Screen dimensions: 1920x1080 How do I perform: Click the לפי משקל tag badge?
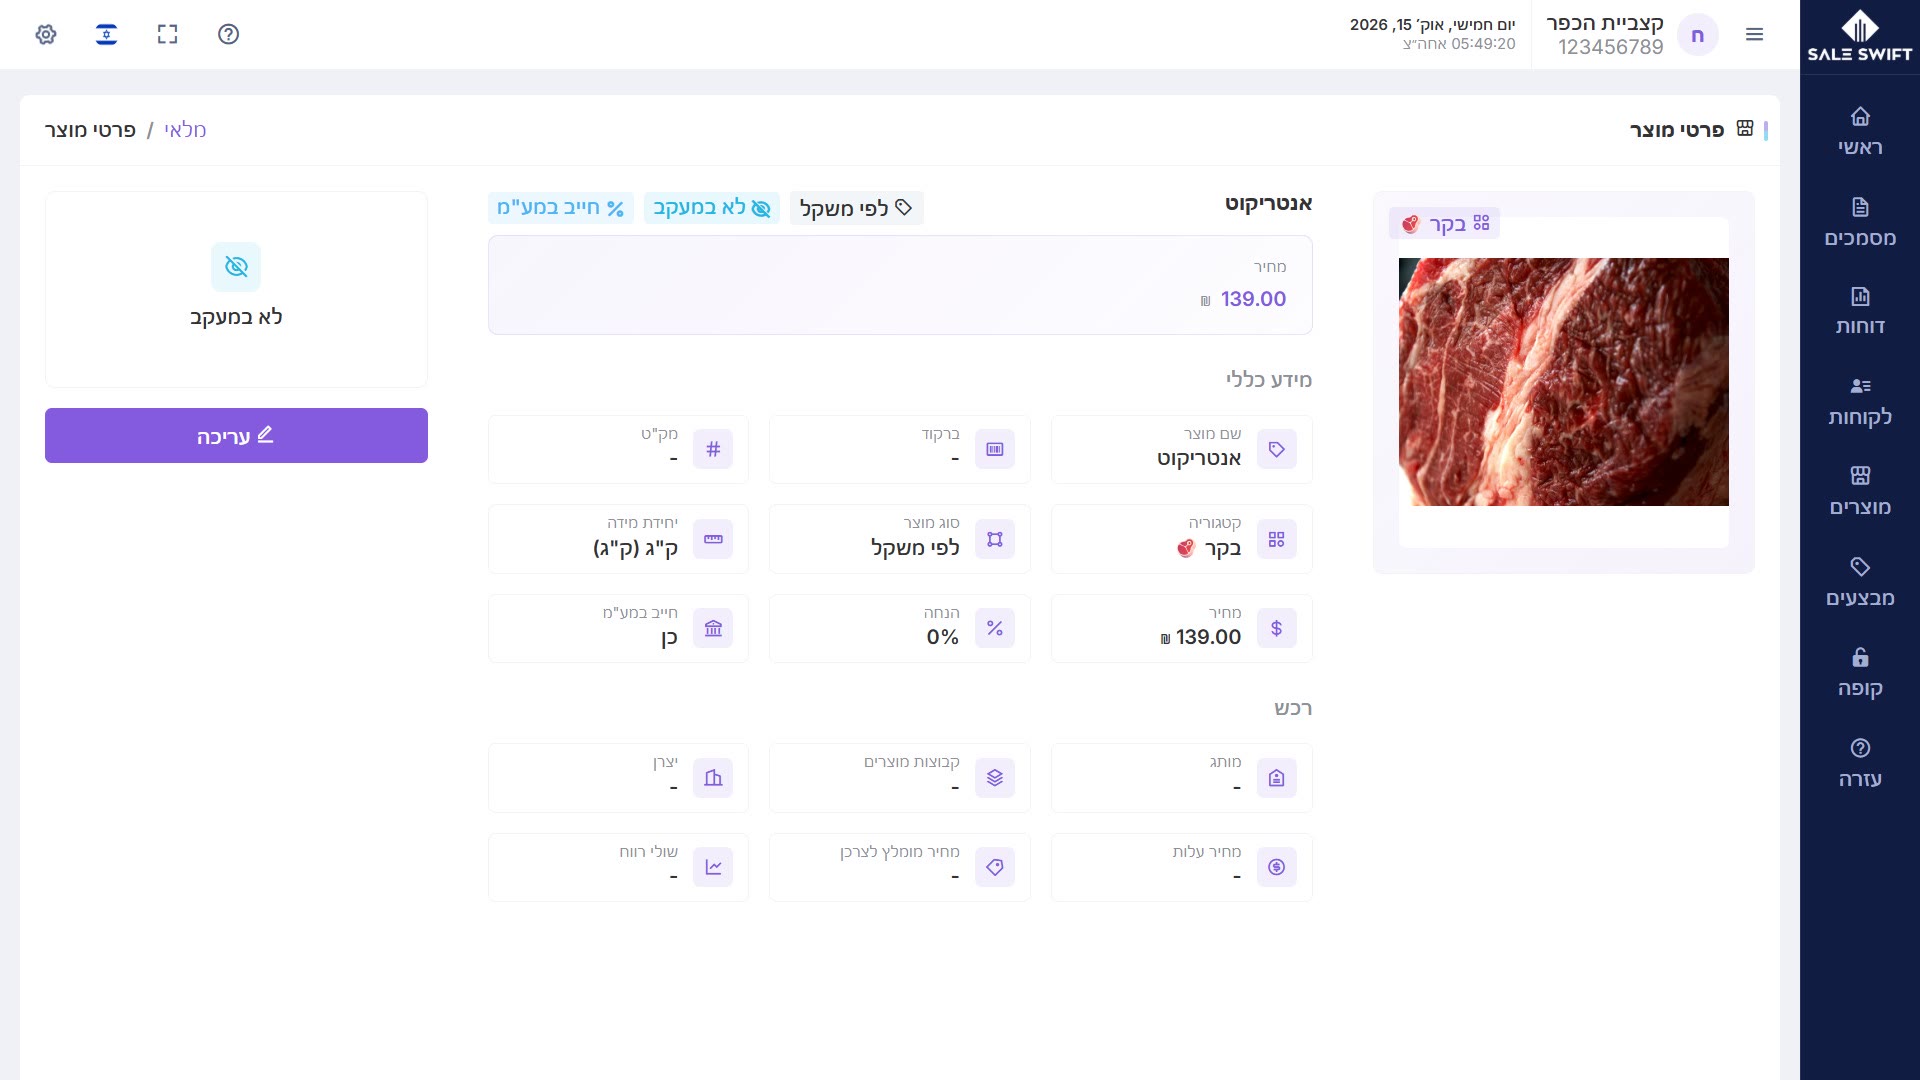pos(856,208)
